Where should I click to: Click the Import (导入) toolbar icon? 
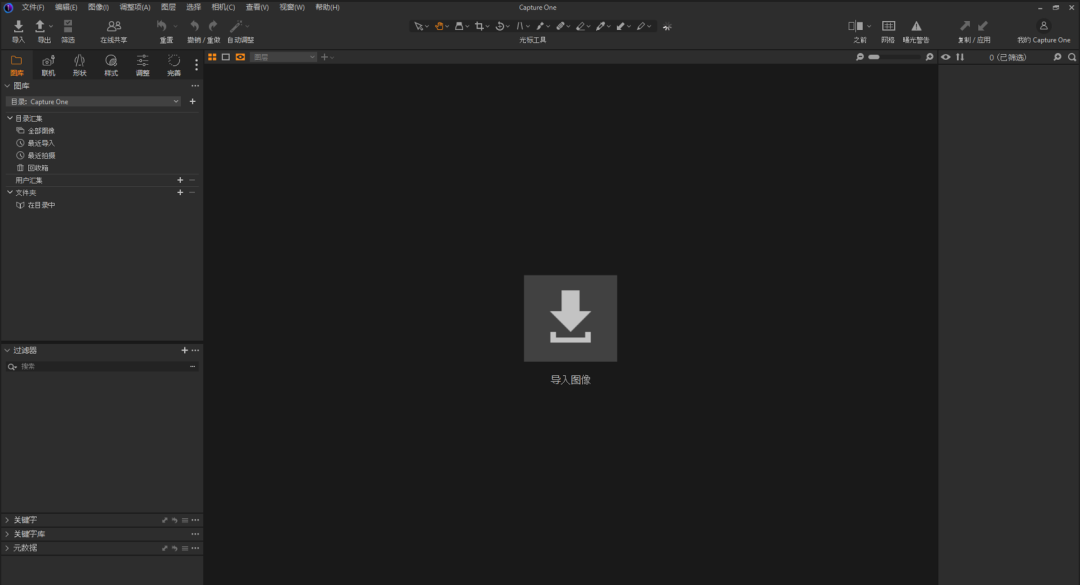pos(19,26)
